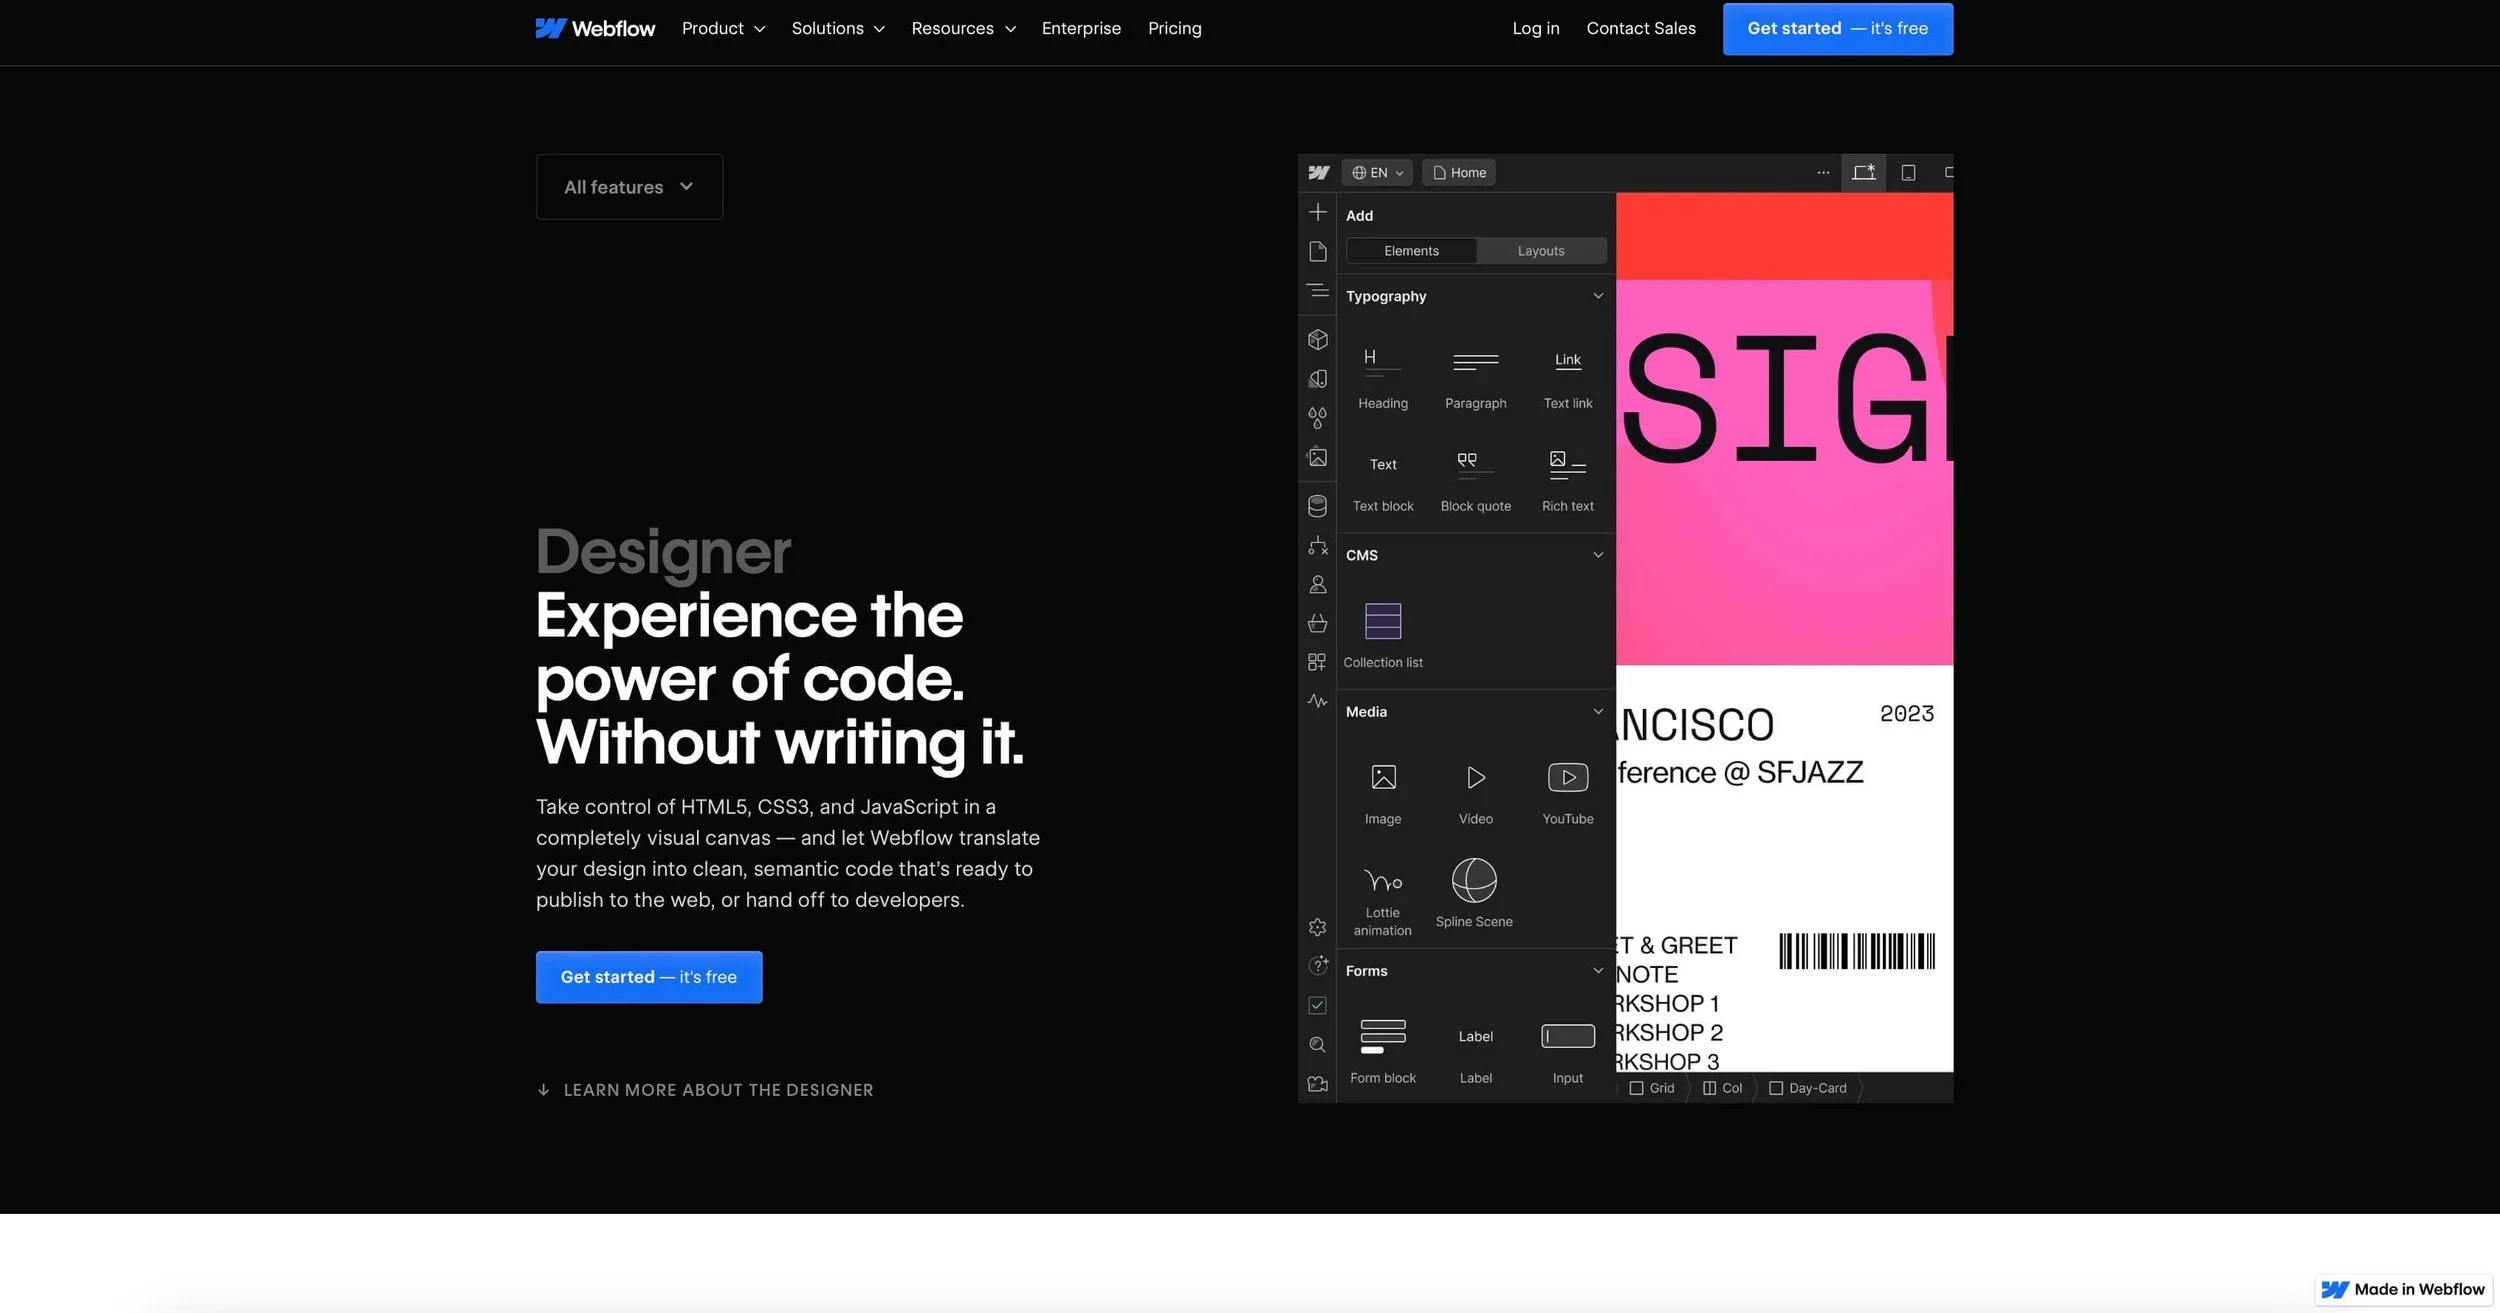Click the Components cube icon
This screenshot has width=2500, height=1313.
[1317, 340]
